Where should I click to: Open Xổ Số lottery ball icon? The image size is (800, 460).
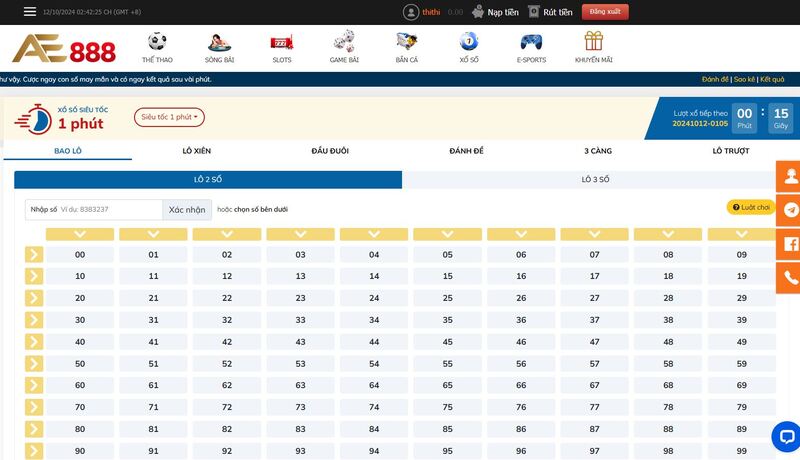pyautogui.click(x=469, y=41)
